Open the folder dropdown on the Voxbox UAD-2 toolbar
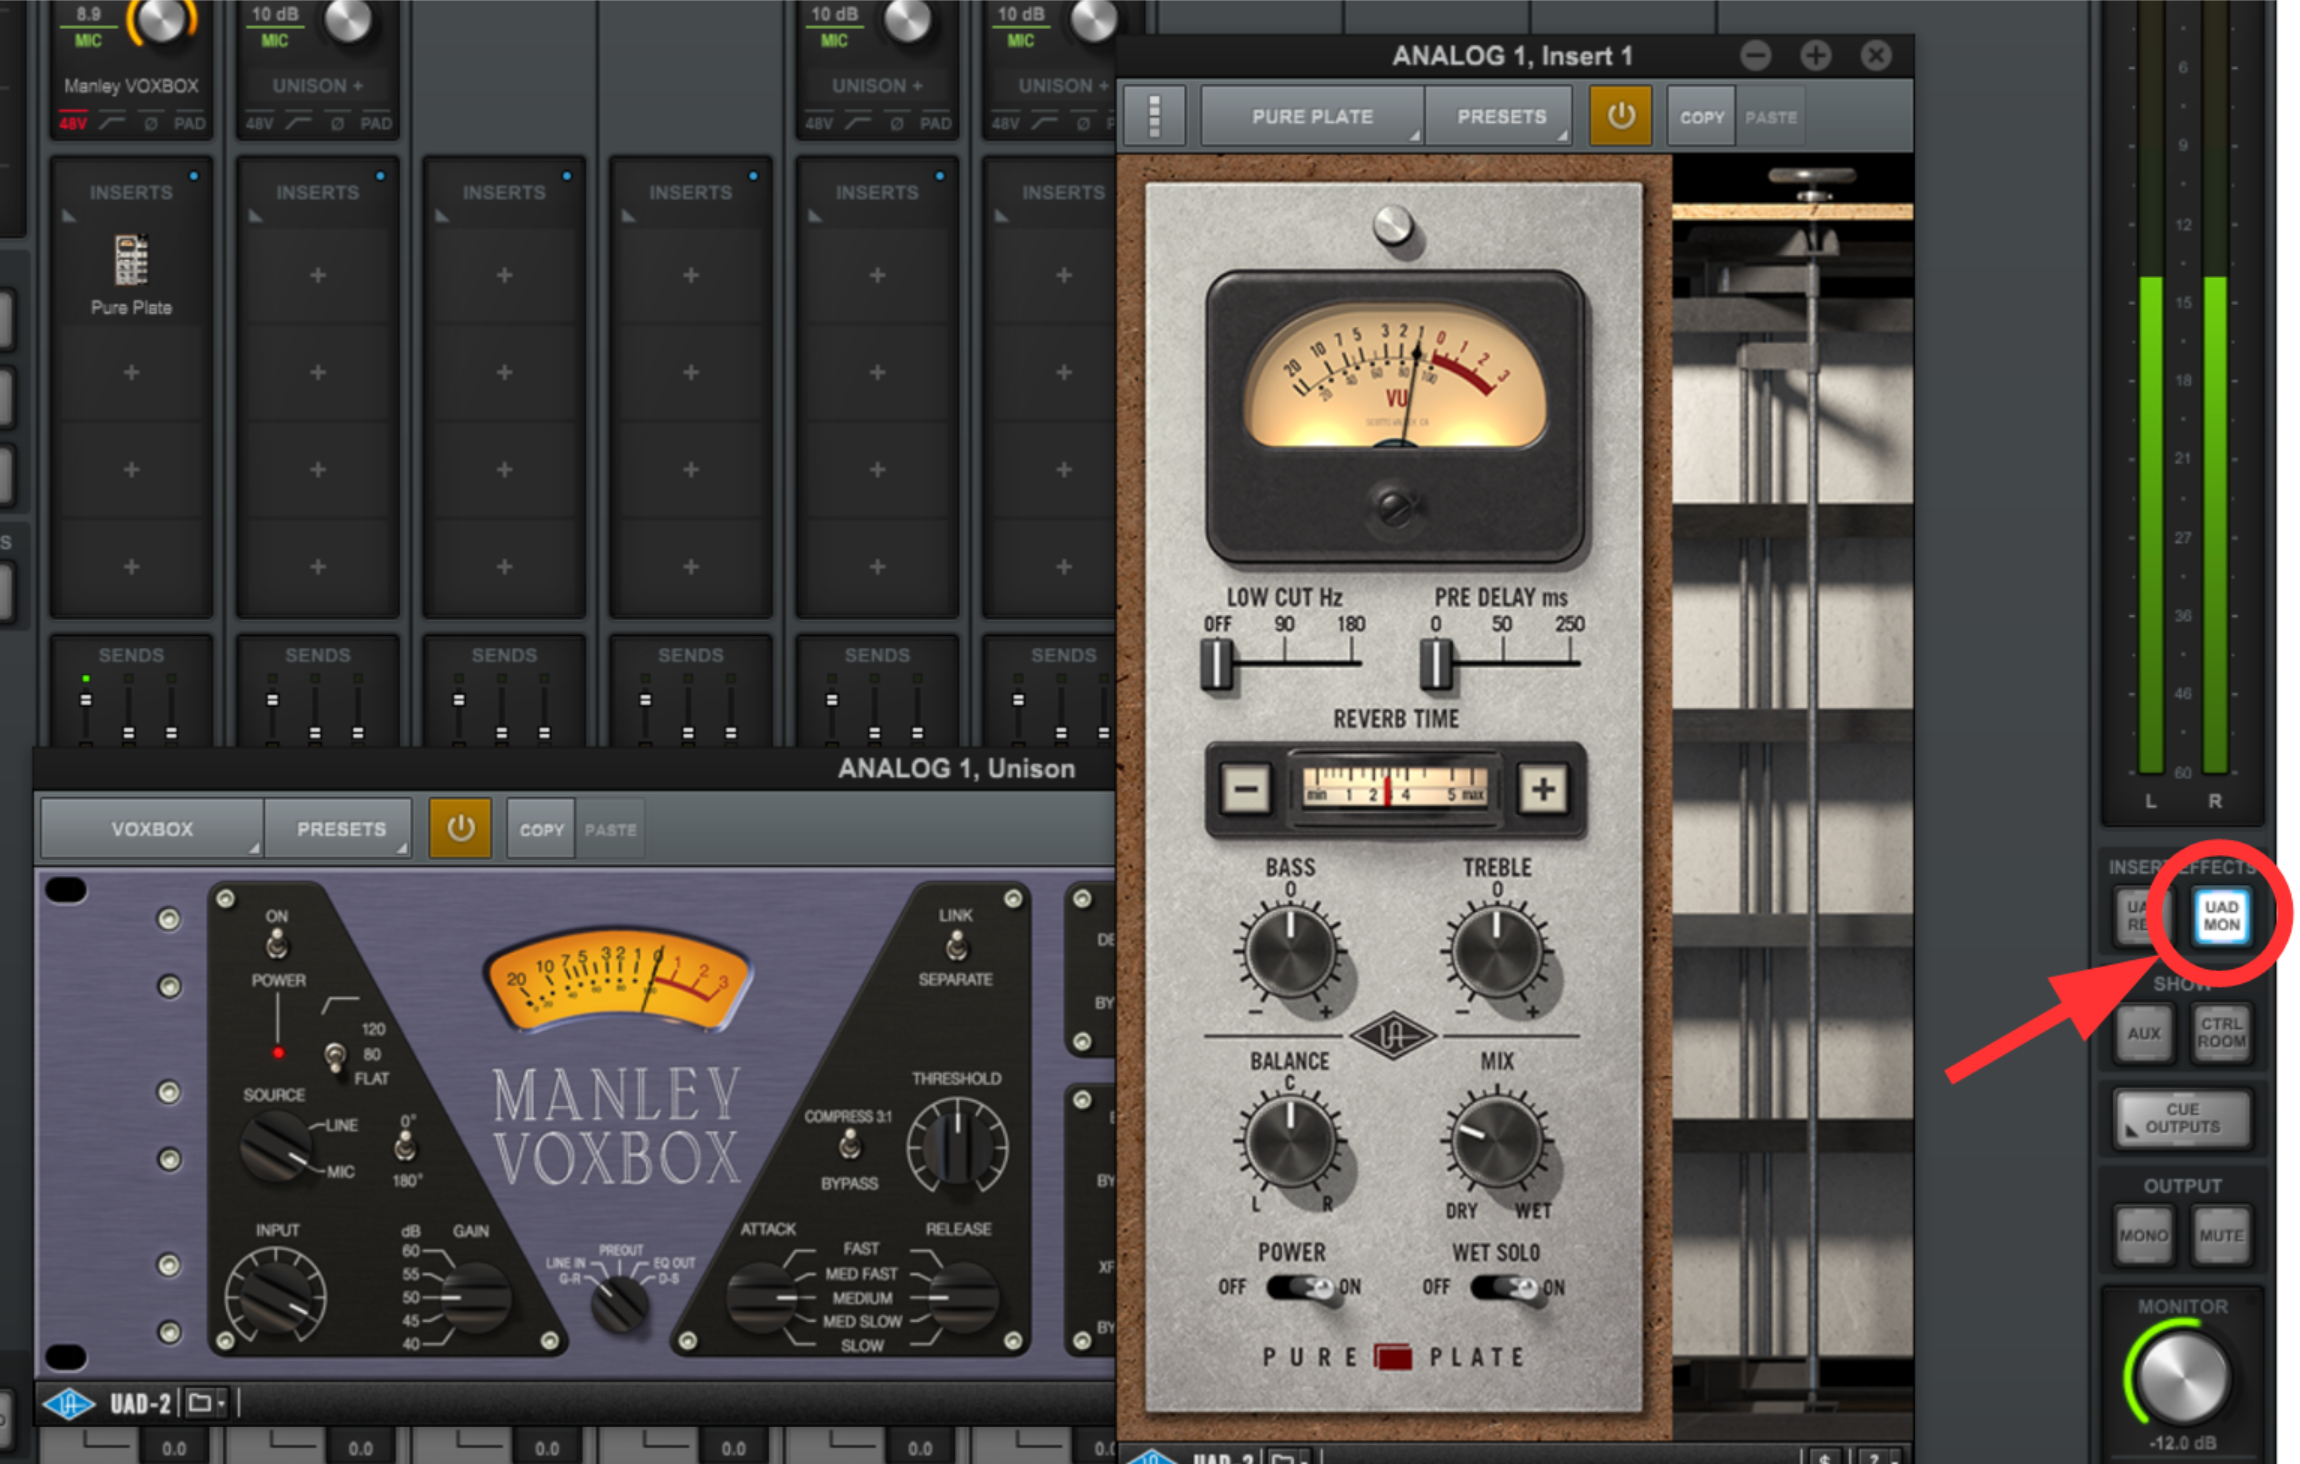Viewport: 2300px width, 1464px height. [x=205, y=1404]
